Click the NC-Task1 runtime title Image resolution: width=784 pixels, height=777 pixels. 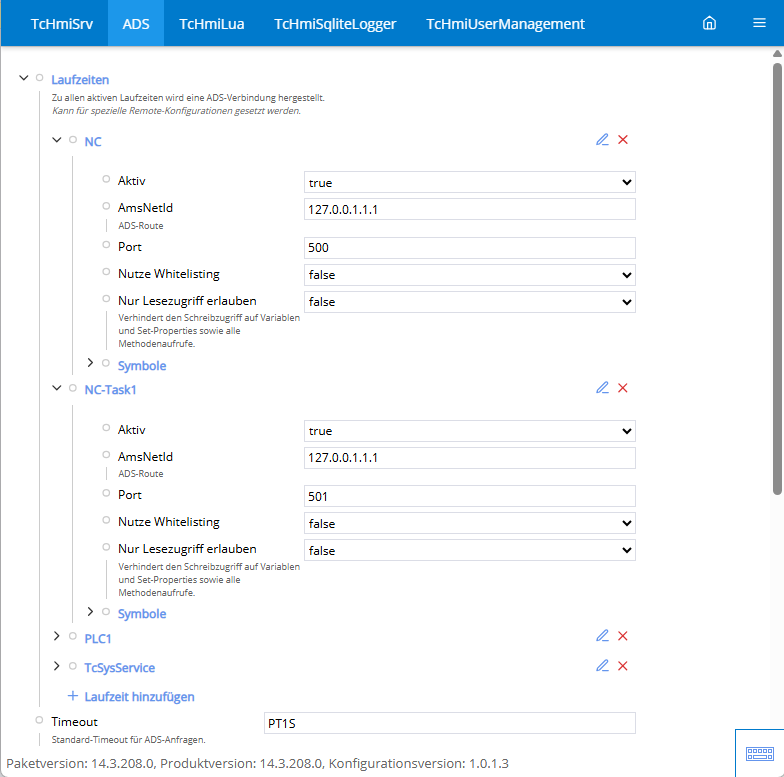110,390
